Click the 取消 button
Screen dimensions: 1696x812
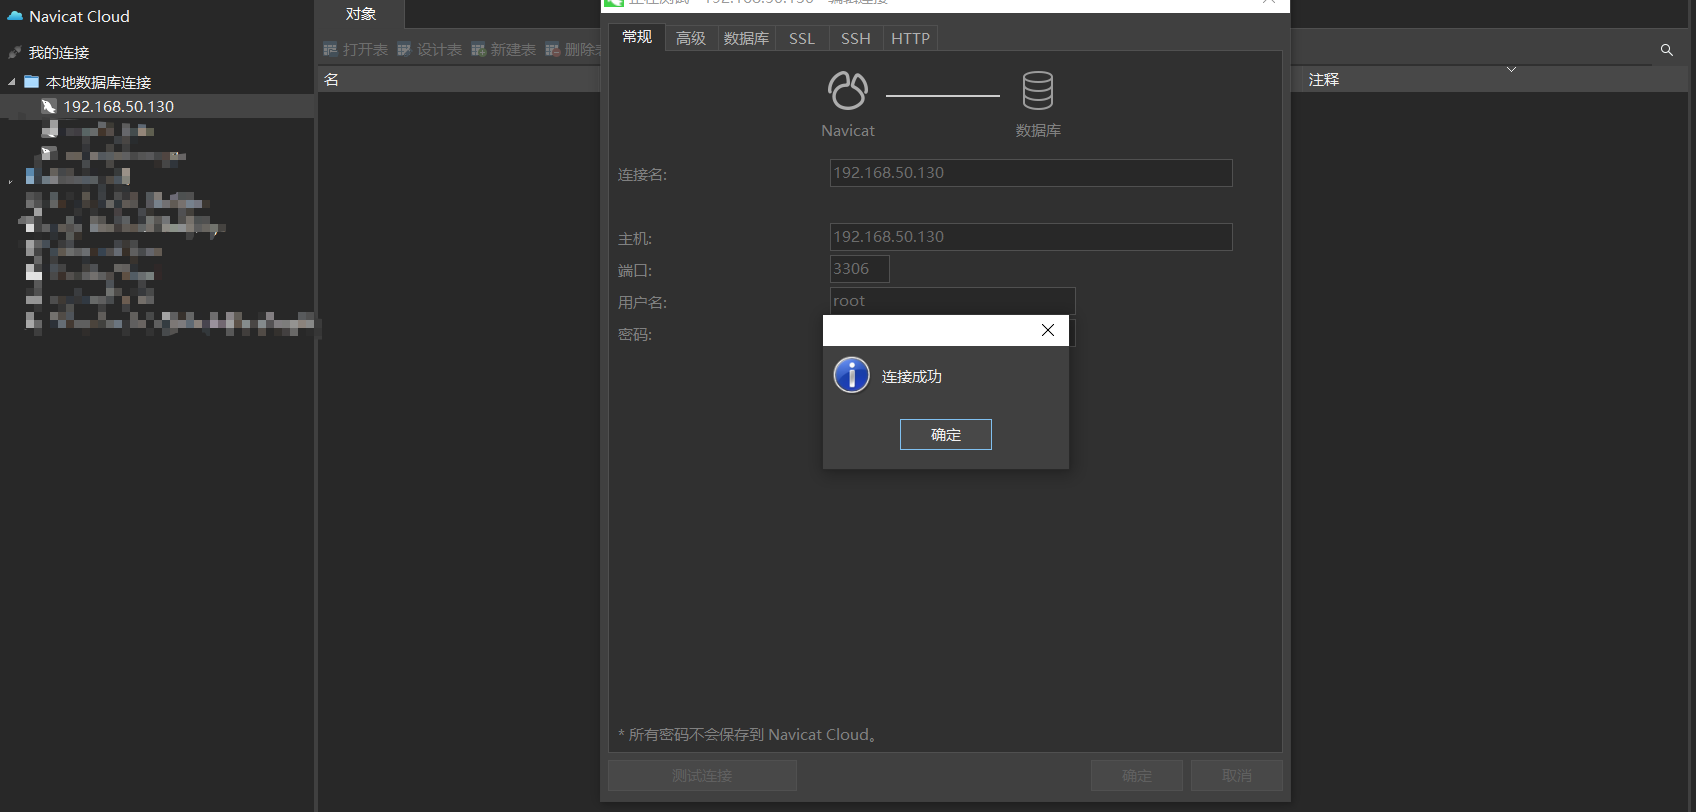tap(1237, 776)
